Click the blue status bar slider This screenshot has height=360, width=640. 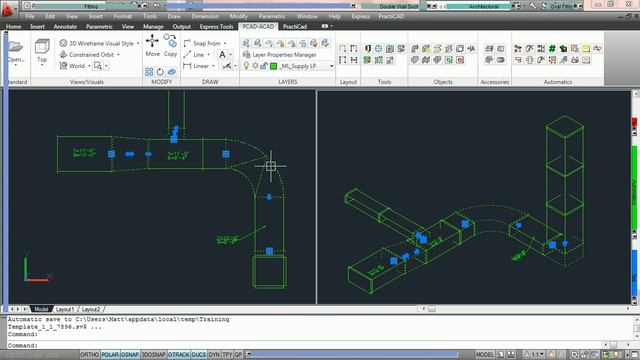click(x=354, y=354)
